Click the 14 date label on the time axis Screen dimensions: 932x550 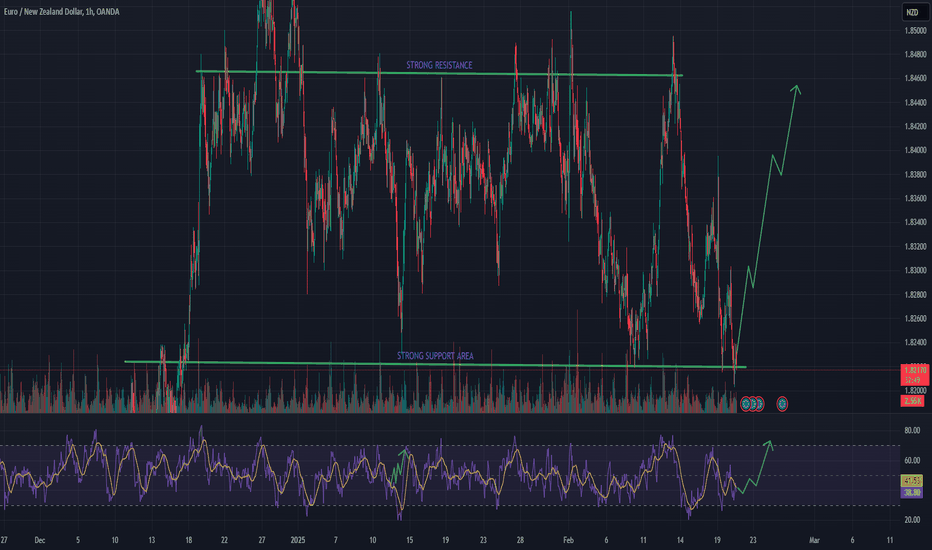(x=680, y=540)
